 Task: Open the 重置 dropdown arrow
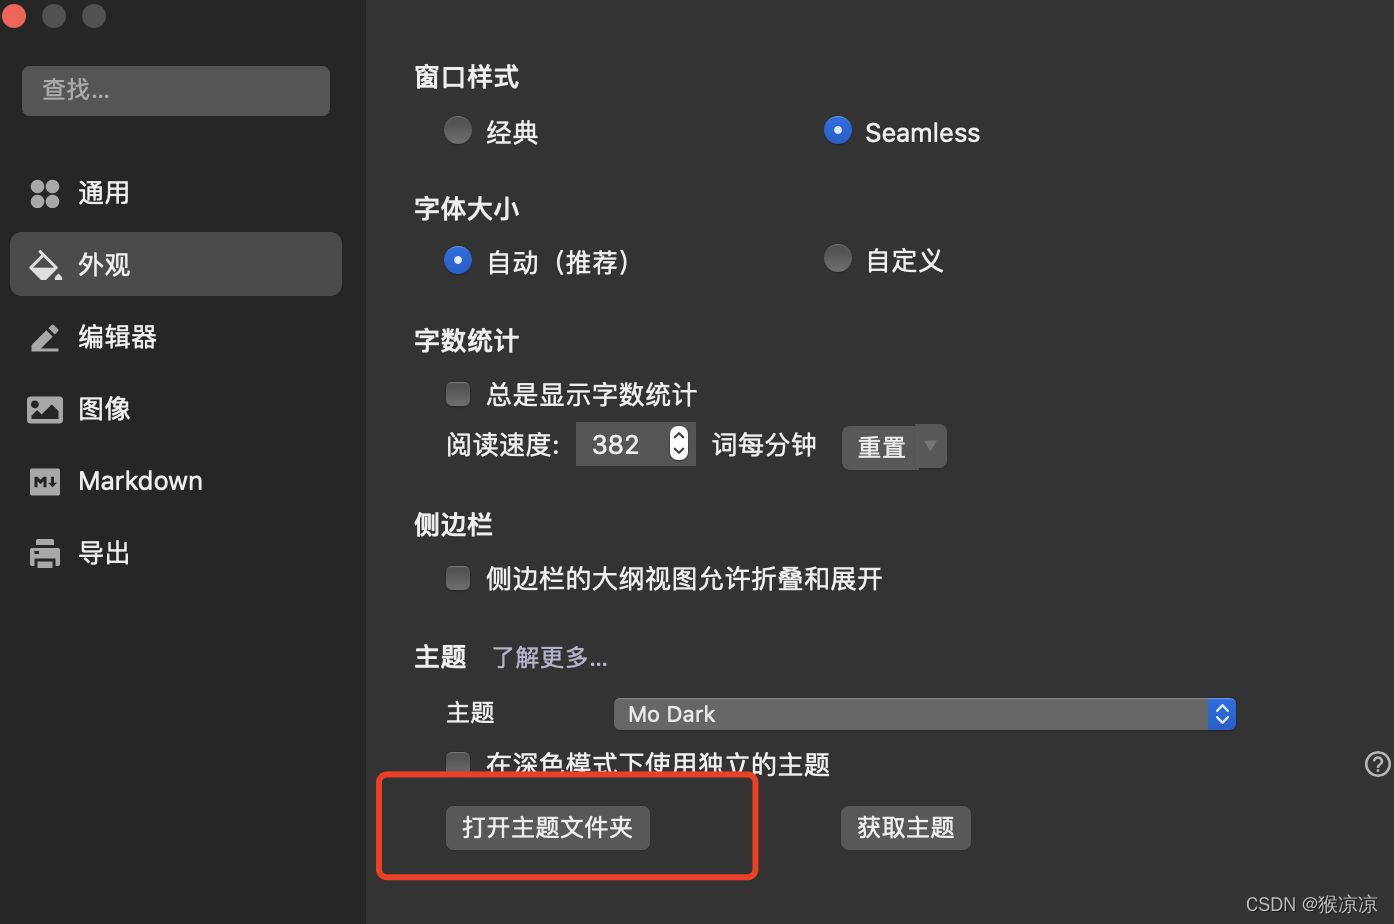[931, 446]
